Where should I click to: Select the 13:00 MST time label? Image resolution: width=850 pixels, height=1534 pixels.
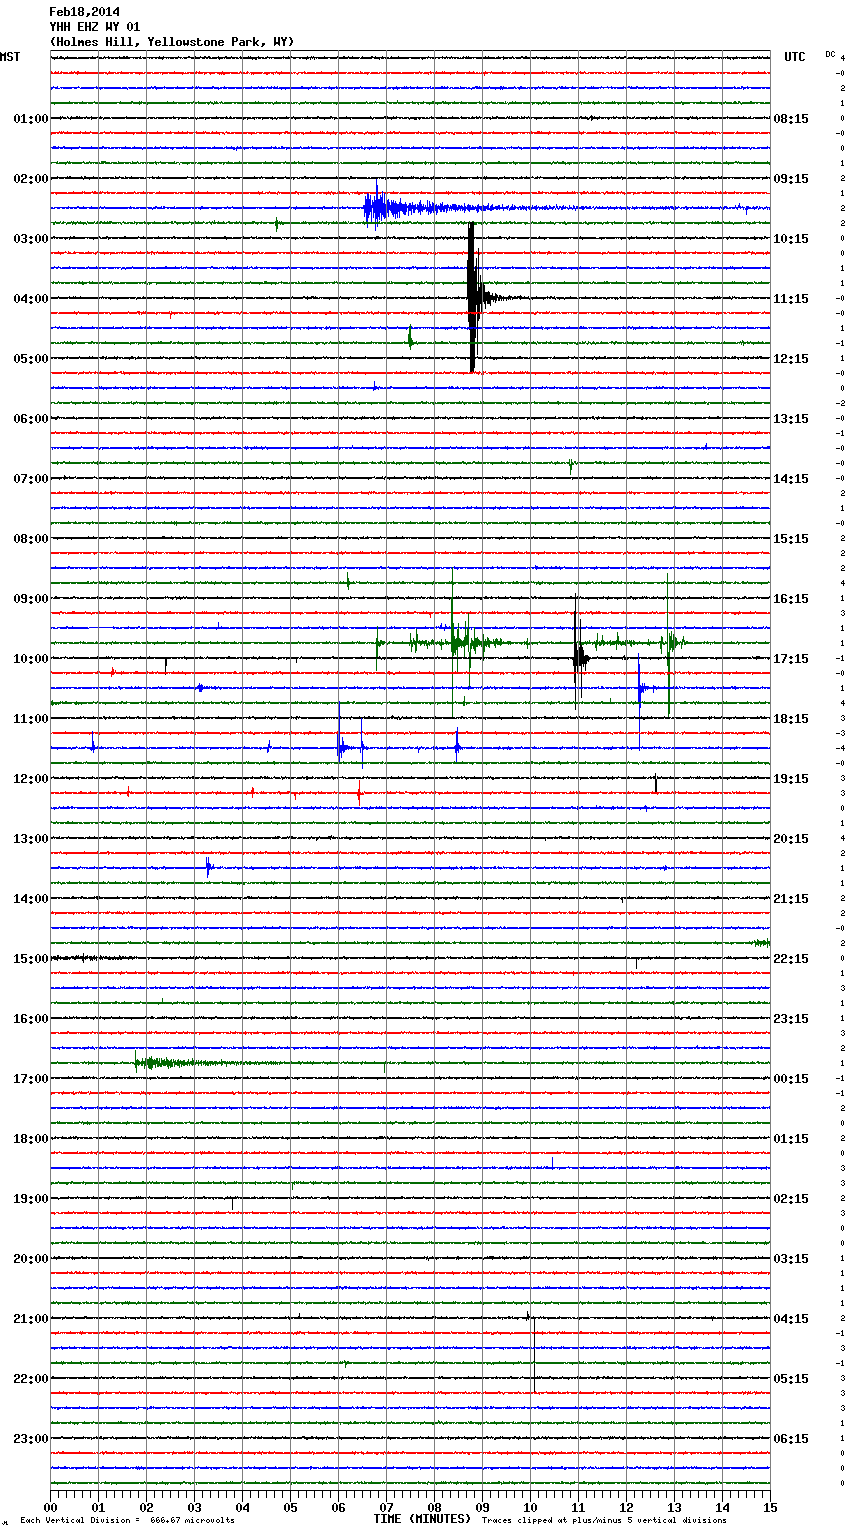30,839
